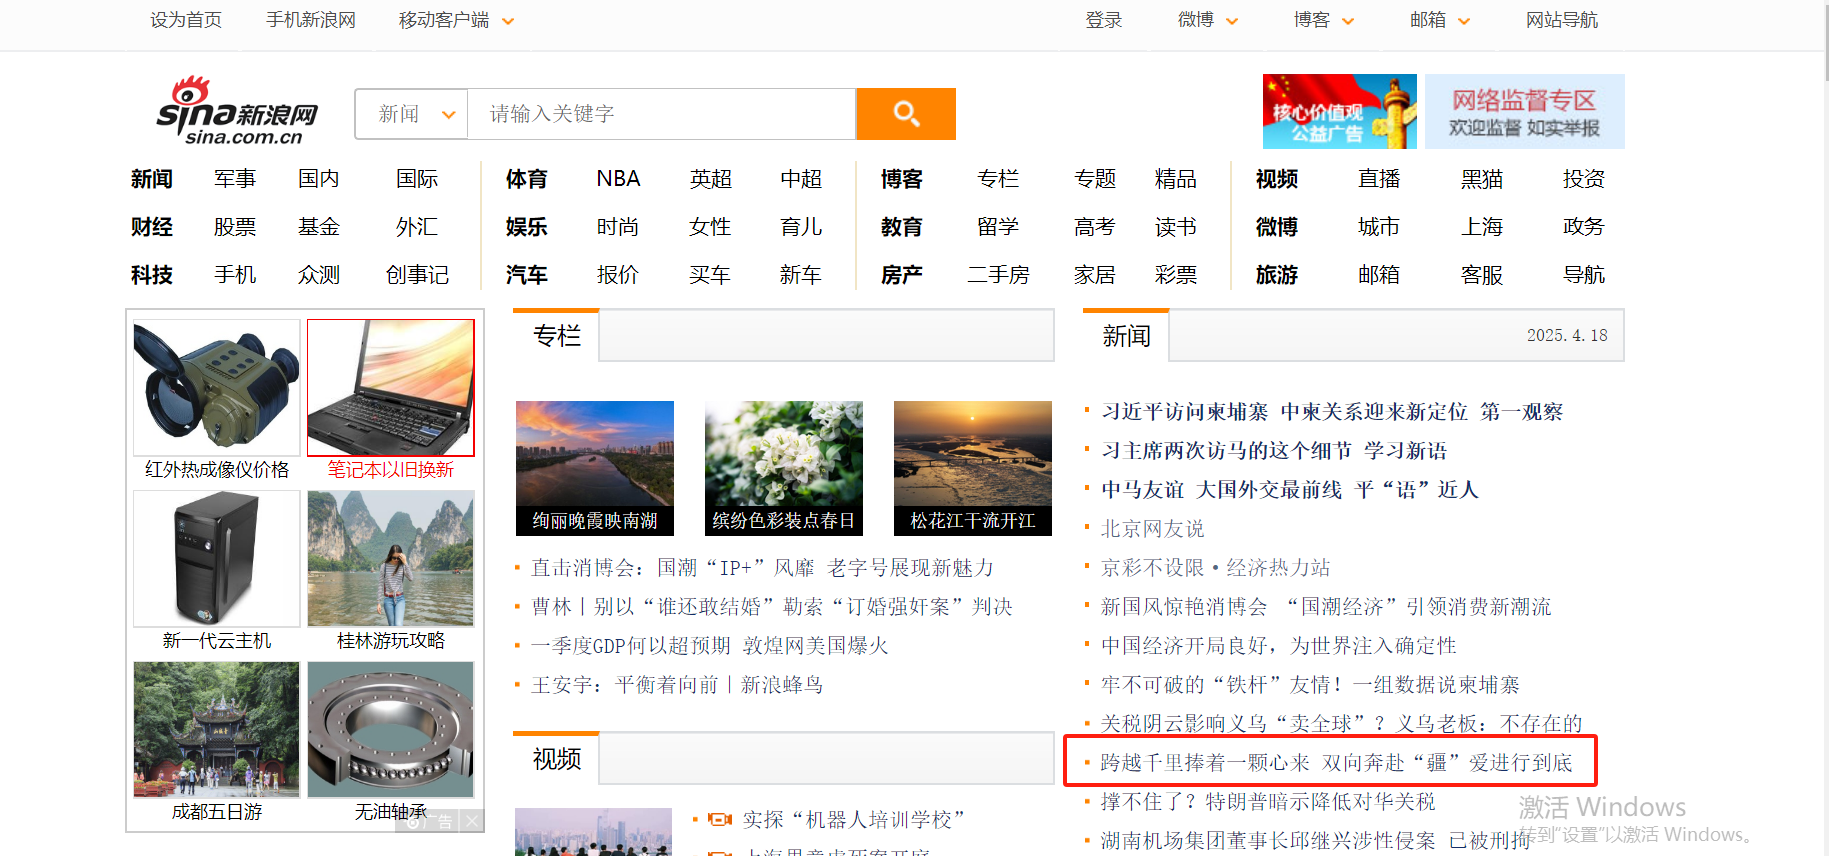Open 房产 channel link

[902, 275]
